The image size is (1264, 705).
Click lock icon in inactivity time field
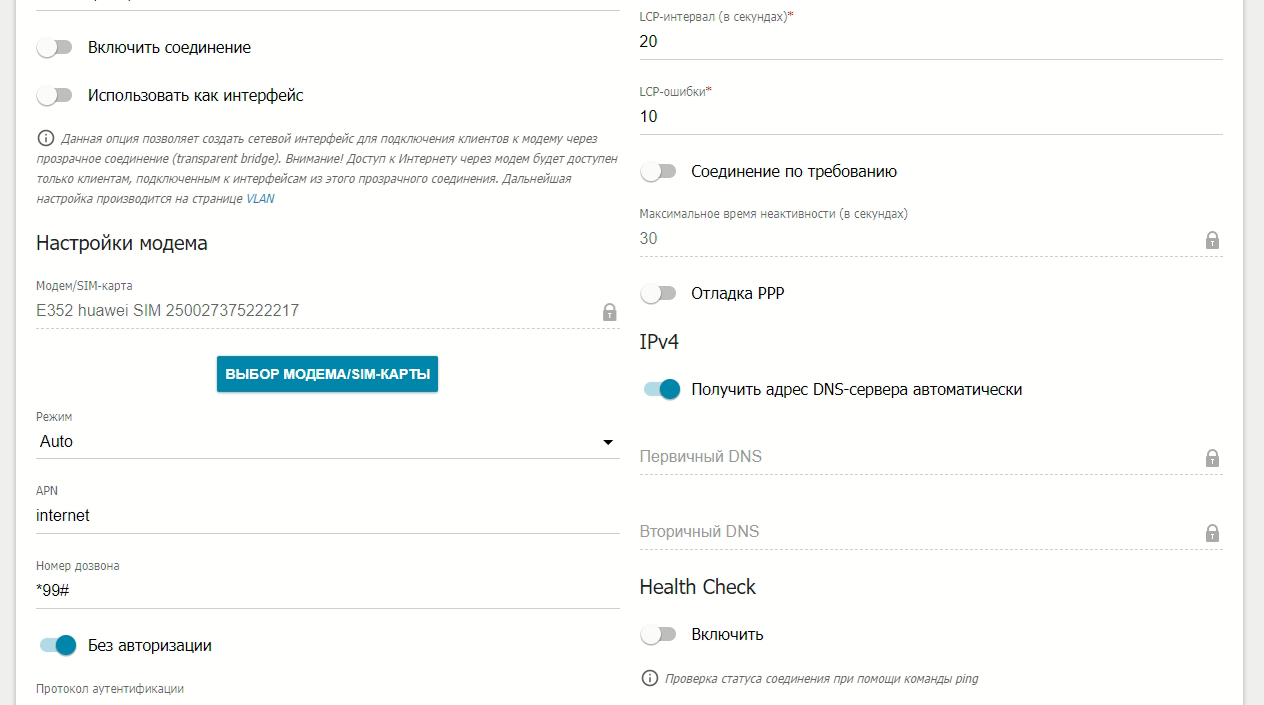pyautogui.click(x=1212, y=240)
